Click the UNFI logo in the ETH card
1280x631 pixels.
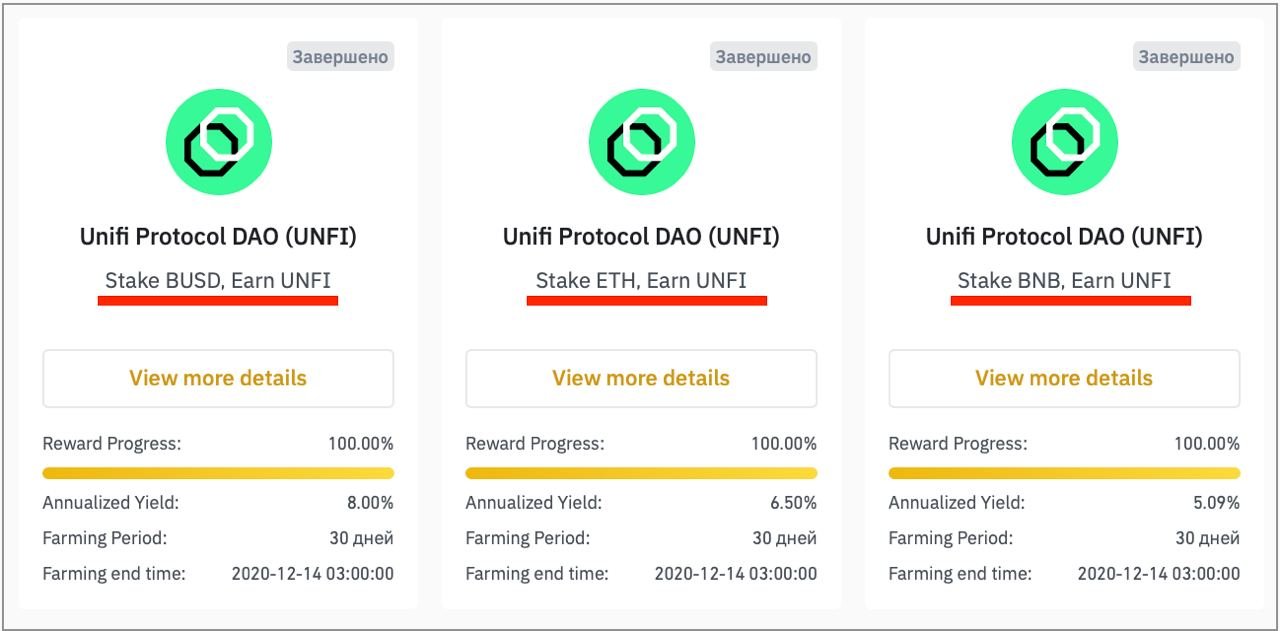click(x=641, y=141)
